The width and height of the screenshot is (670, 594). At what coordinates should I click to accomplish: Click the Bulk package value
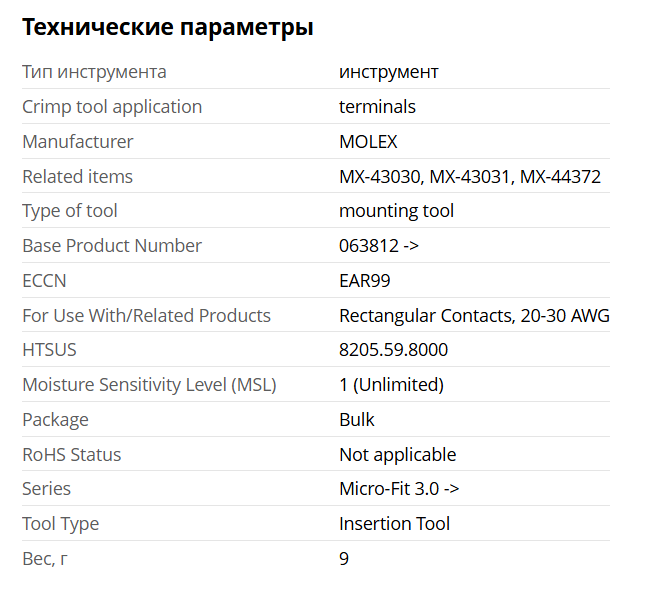(357, 420)
